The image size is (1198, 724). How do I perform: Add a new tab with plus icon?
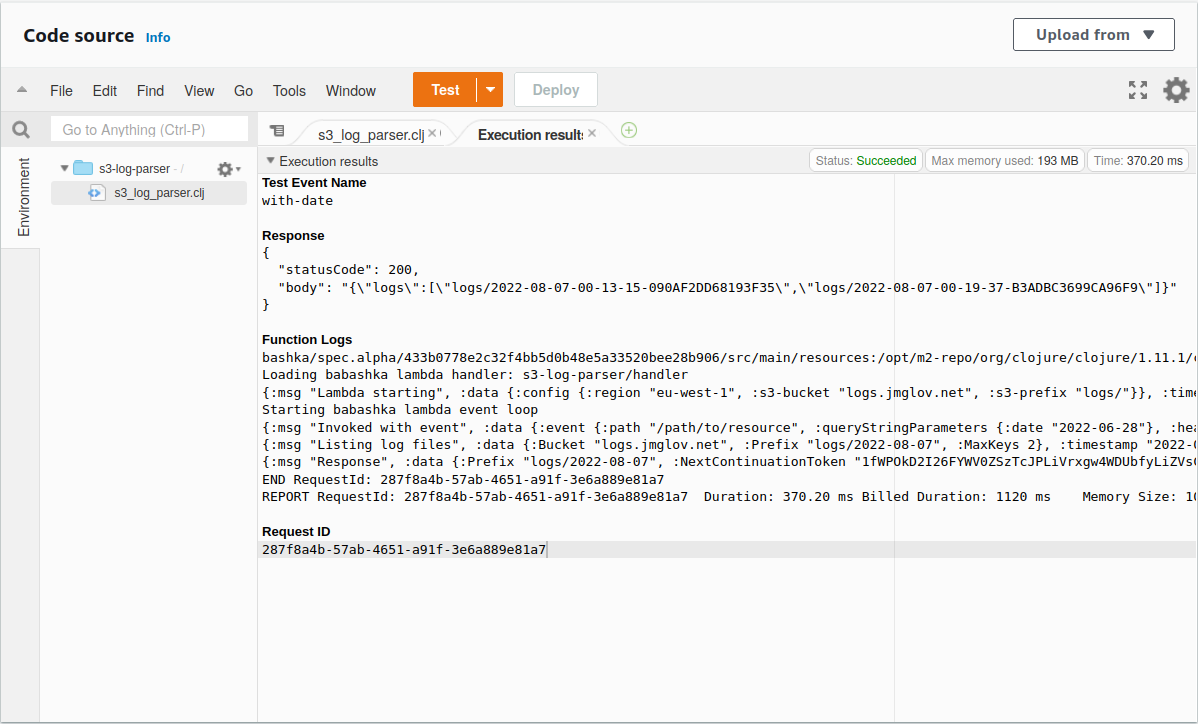(x=629, y=131)
